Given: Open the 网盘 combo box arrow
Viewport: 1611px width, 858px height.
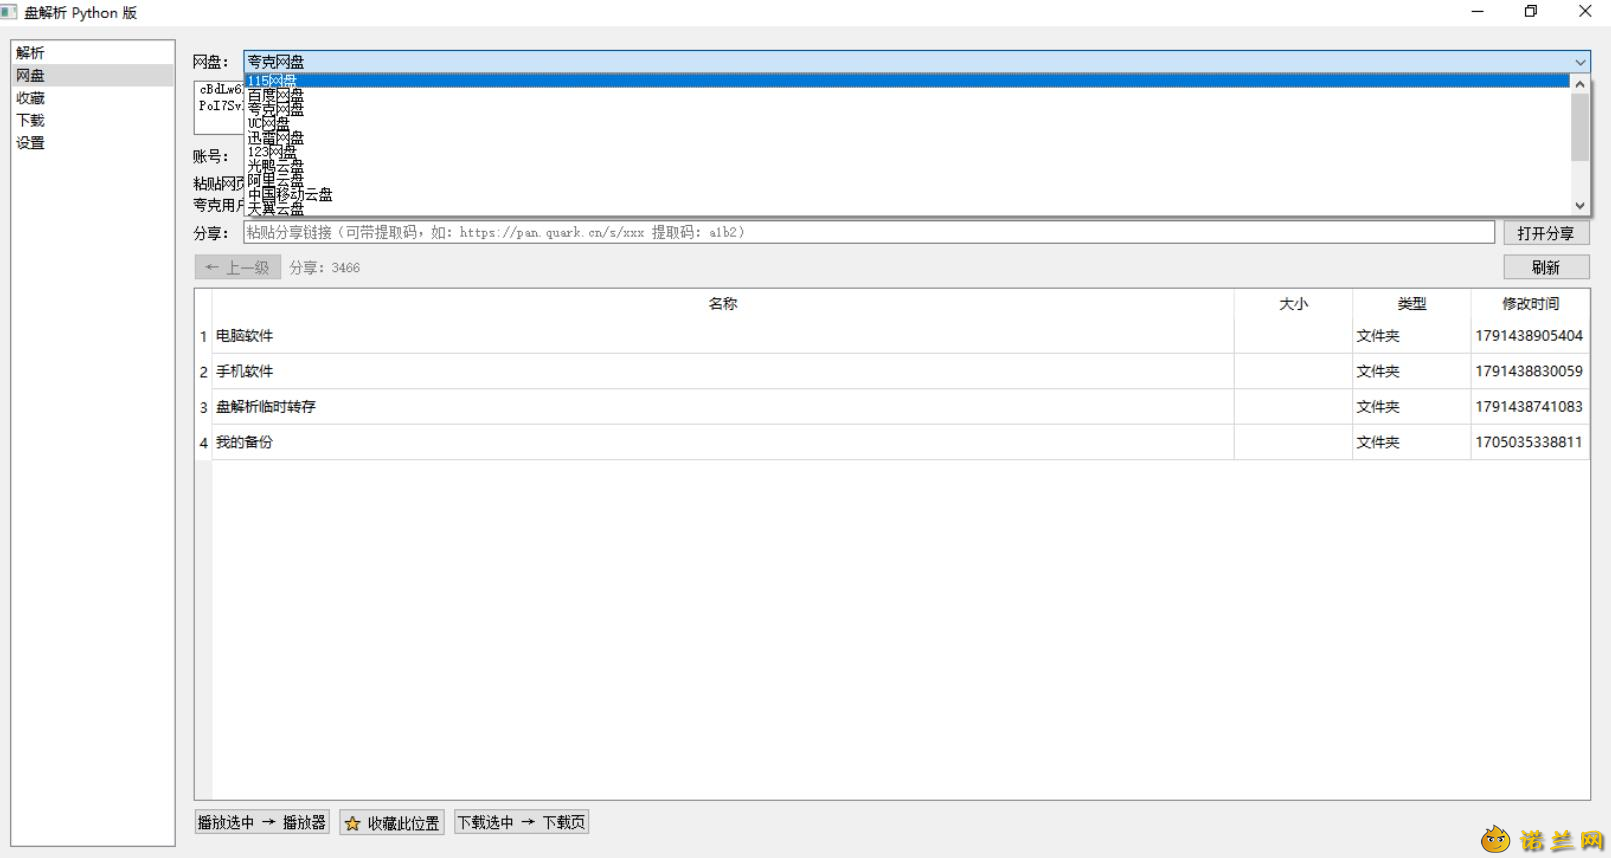Looking at the screenshot, I should pyautogui.click(x=1580, y=62).
